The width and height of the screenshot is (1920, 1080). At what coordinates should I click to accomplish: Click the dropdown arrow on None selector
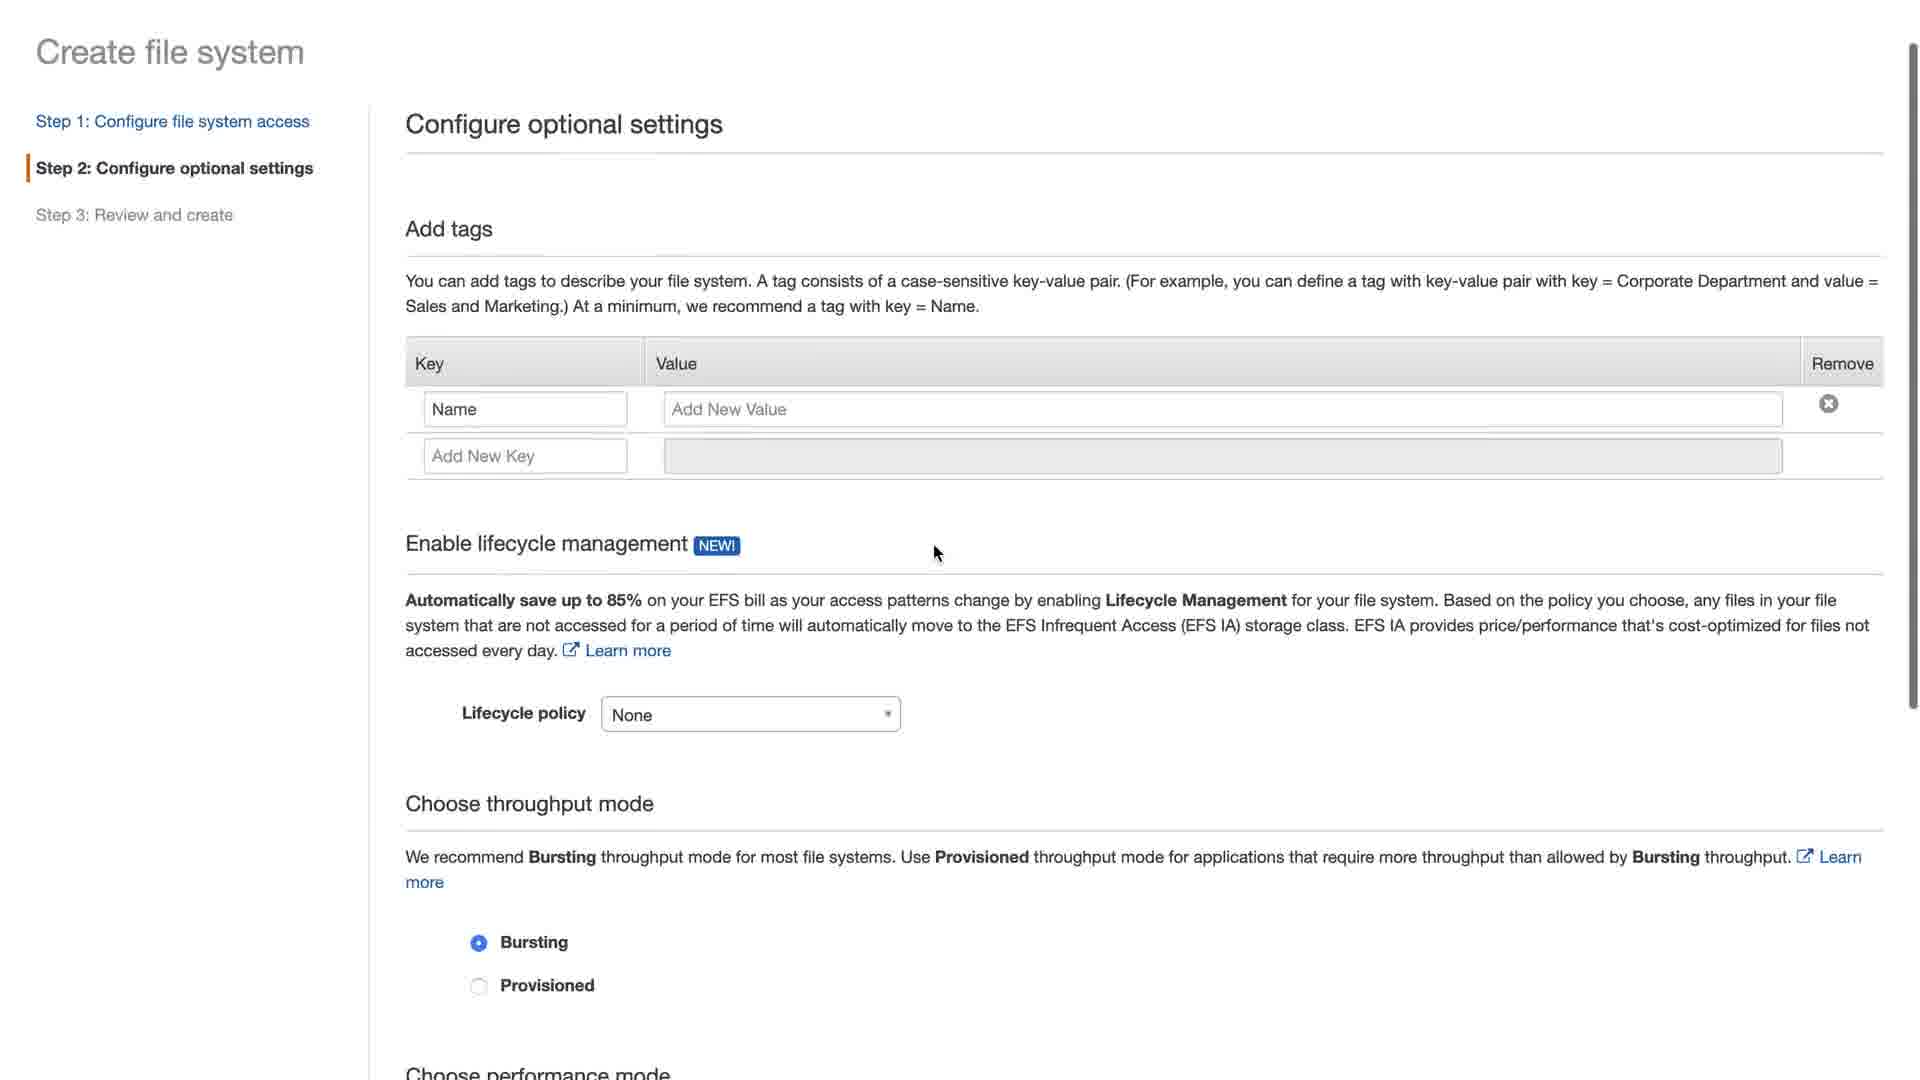(887, 714)
